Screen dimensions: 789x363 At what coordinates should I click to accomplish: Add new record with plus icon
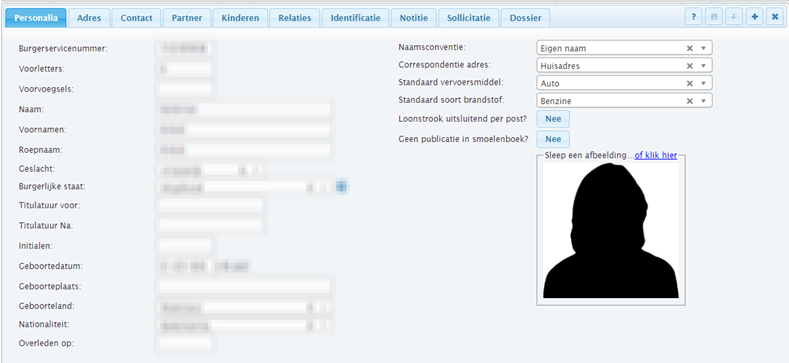point(754,17)
